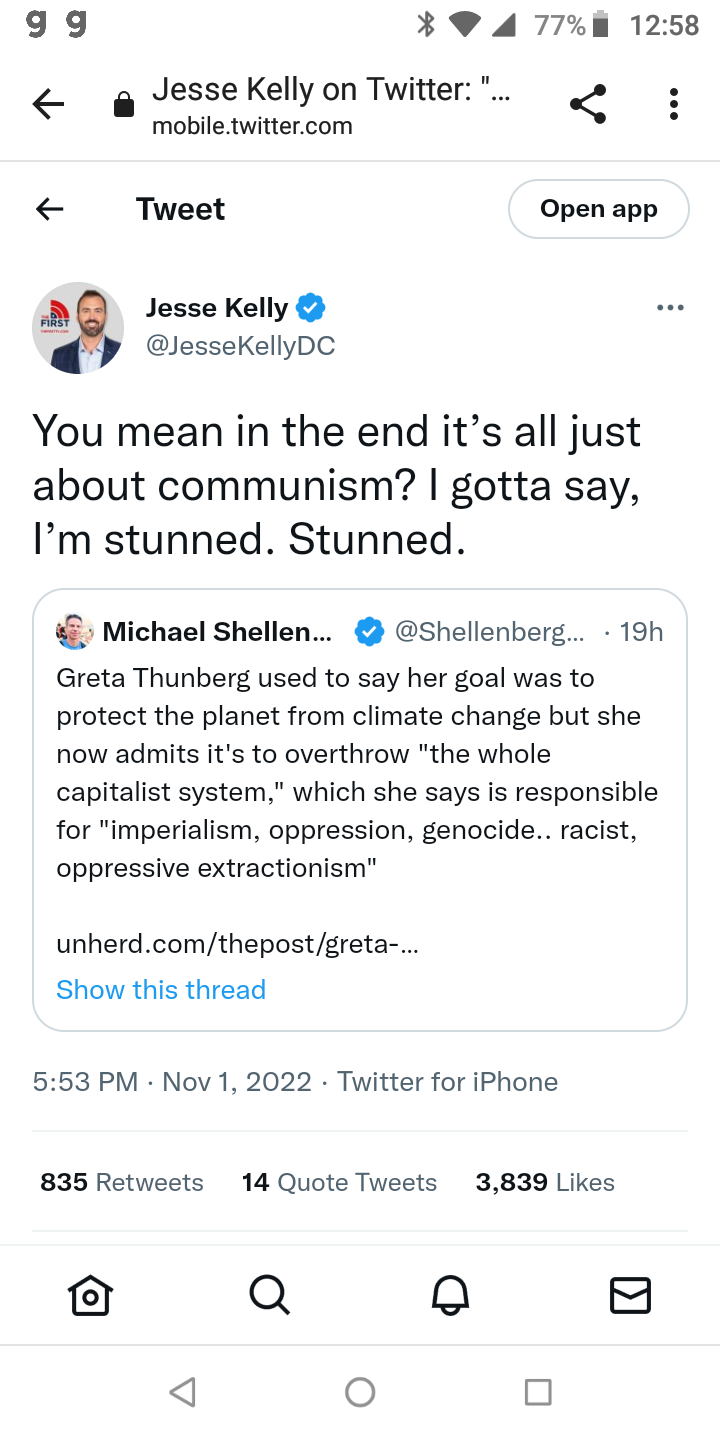Tap the @JesseKellyDC handle
This screenshot has width=720, height=1440.
(x=240, y=346)
